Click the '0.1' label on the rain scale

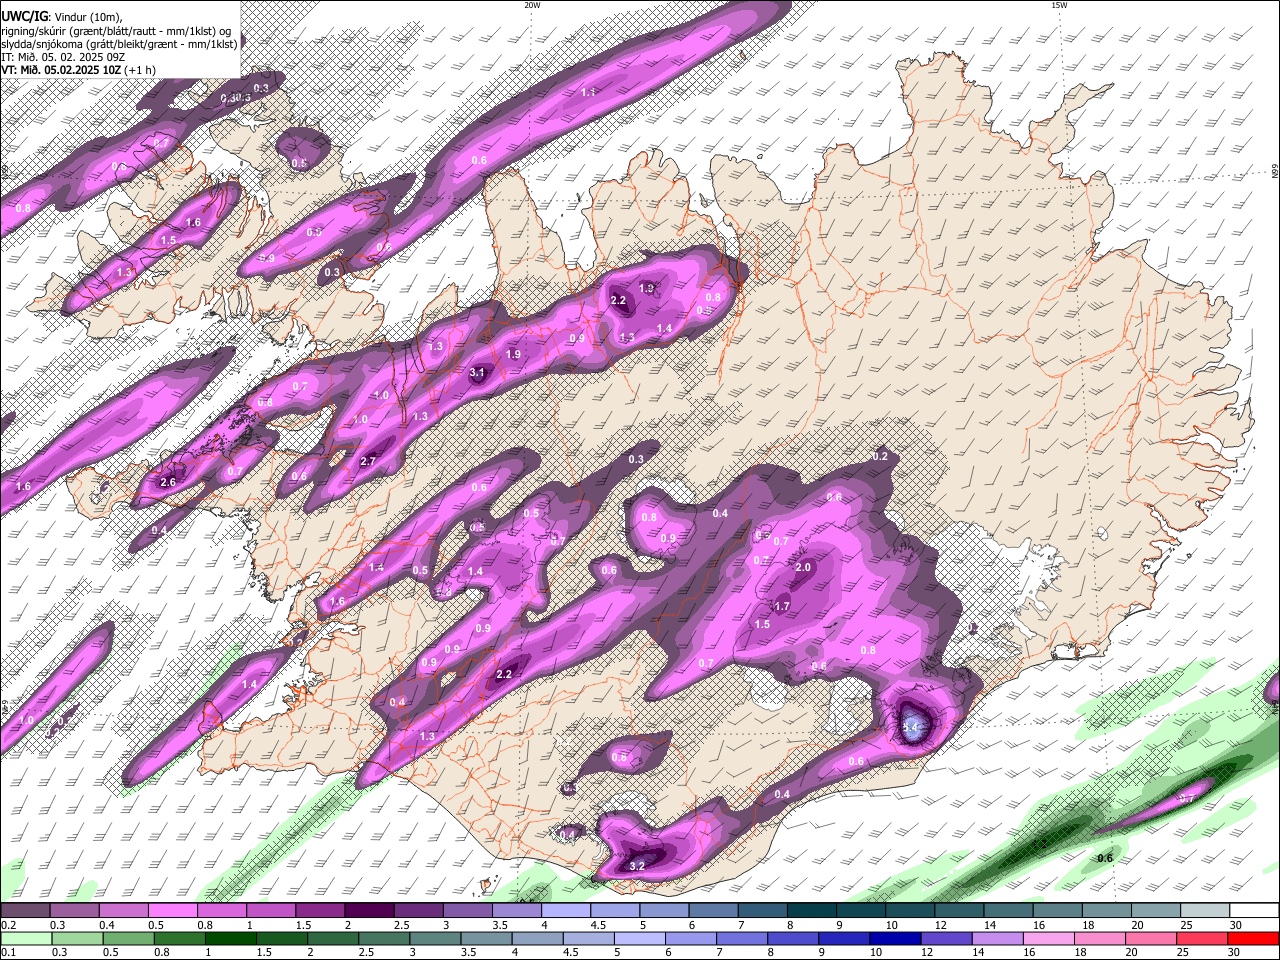7,953
